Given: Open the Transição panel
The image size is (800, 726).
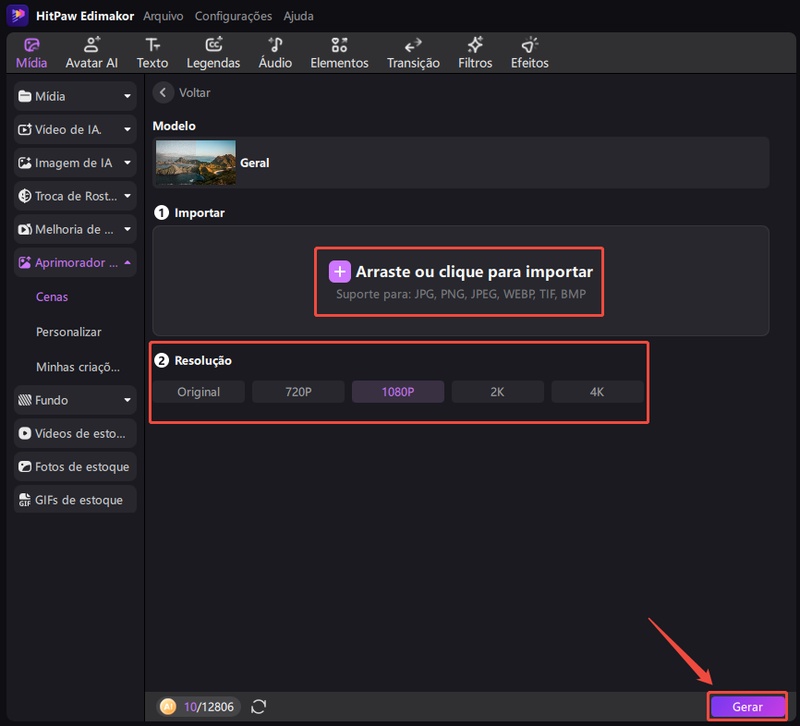Looking at the screenshot, I should [413, 53].
